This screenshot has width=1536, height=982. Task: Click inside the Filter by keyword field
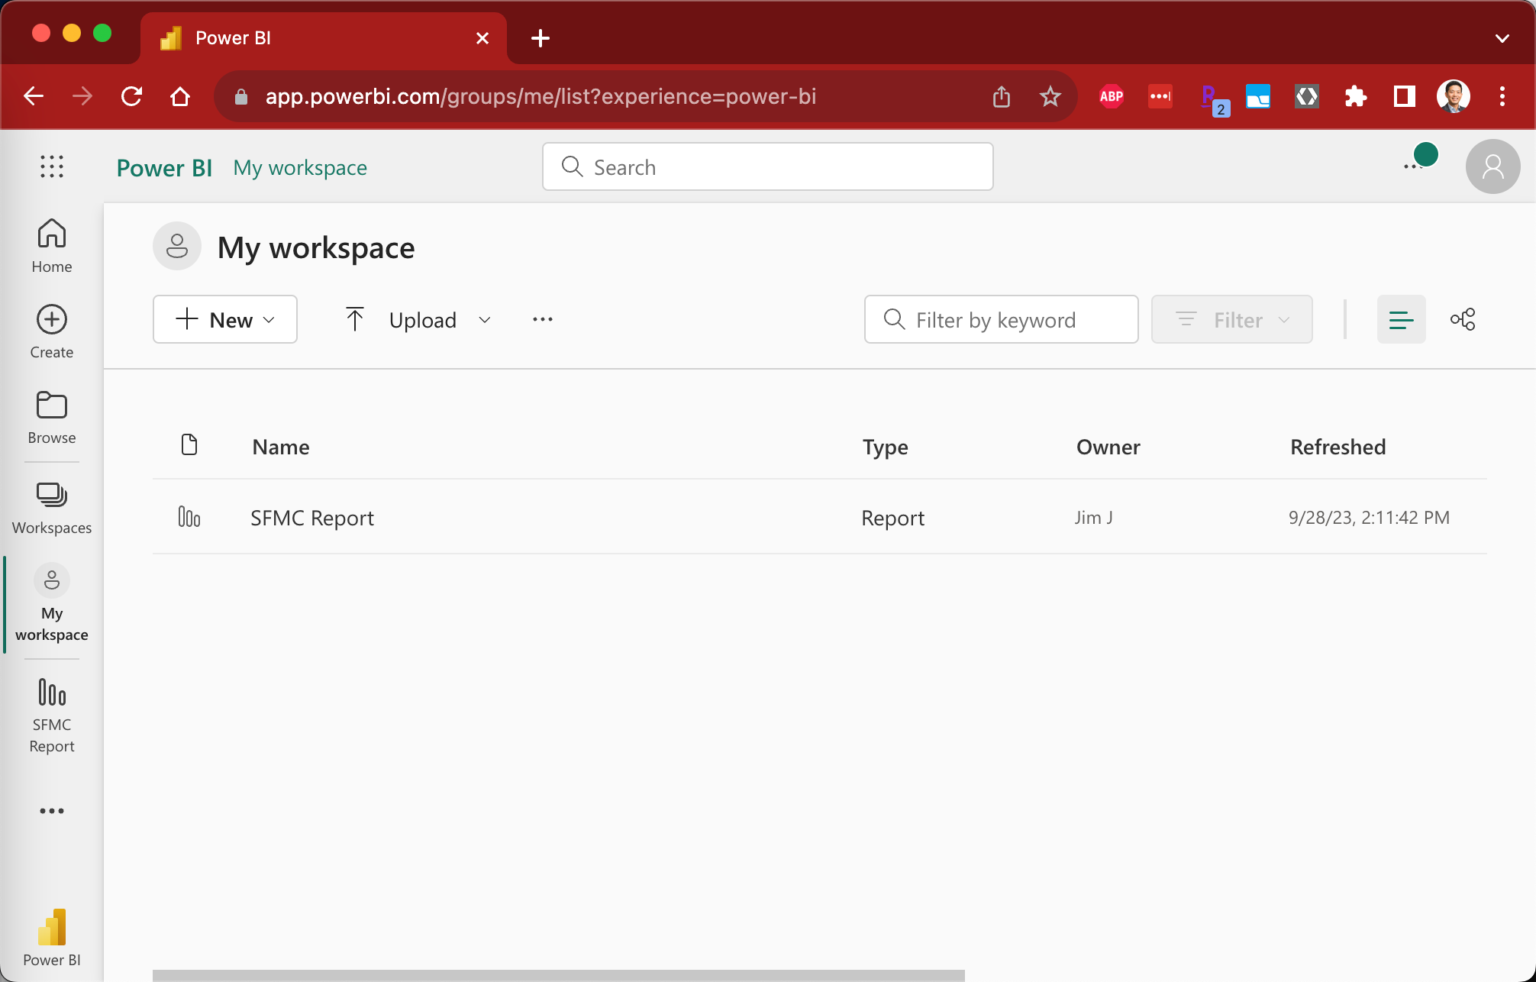click(1000, 319)
